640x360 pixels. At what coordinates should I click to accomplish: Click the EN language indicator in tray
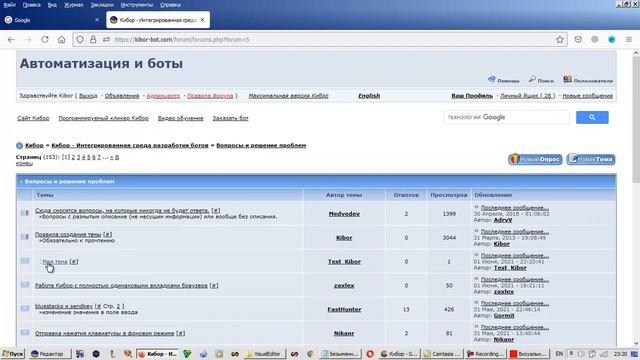coord(559,354)
